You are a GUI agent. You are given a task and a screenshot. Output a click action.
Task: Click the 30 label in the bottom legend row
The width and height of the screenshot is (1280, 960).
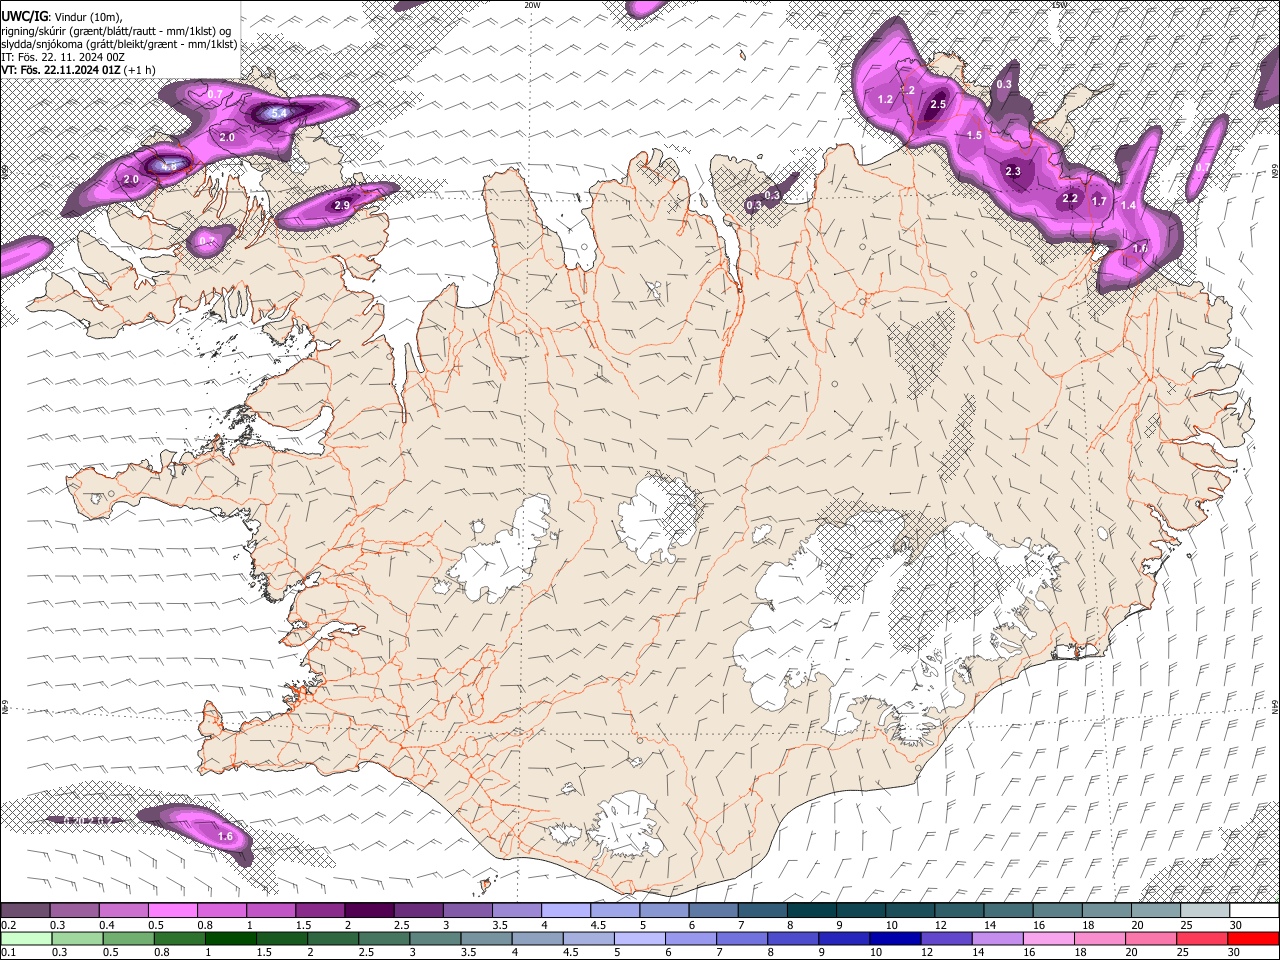[x=1236, y=952]
